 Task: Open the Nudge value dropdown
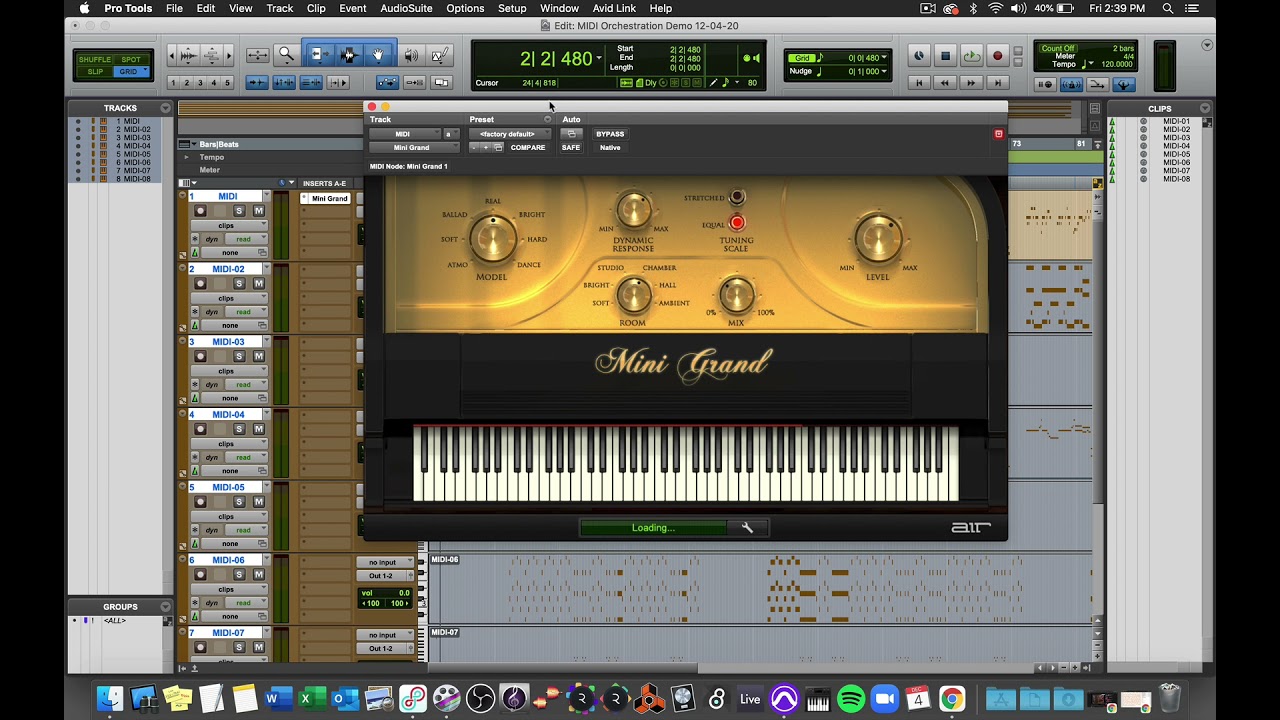[x=884, y=71]
